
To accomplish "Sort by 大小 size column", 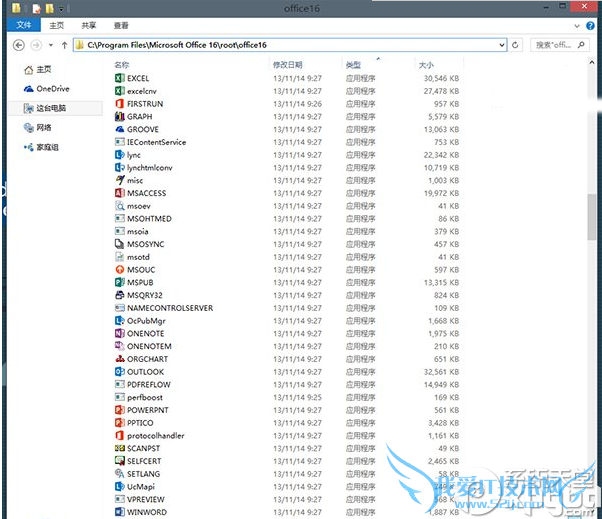I will click(x=426, y=65).
